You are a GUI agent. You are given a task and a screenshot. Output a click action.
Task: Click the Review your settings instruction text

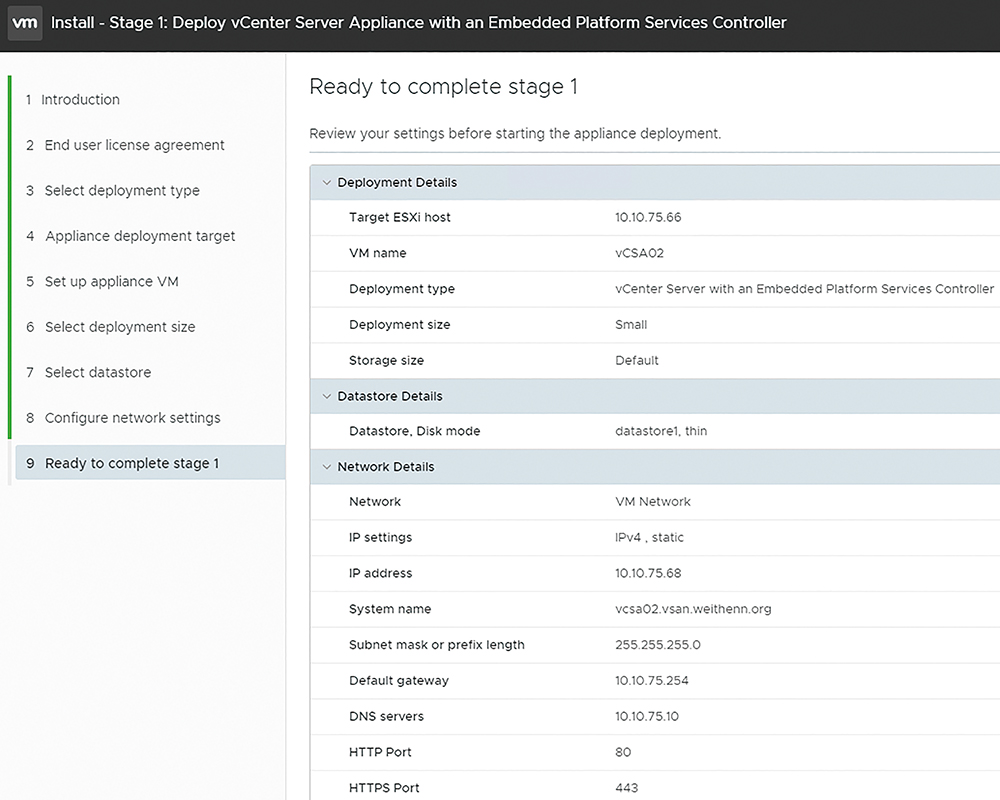(515, 134)
